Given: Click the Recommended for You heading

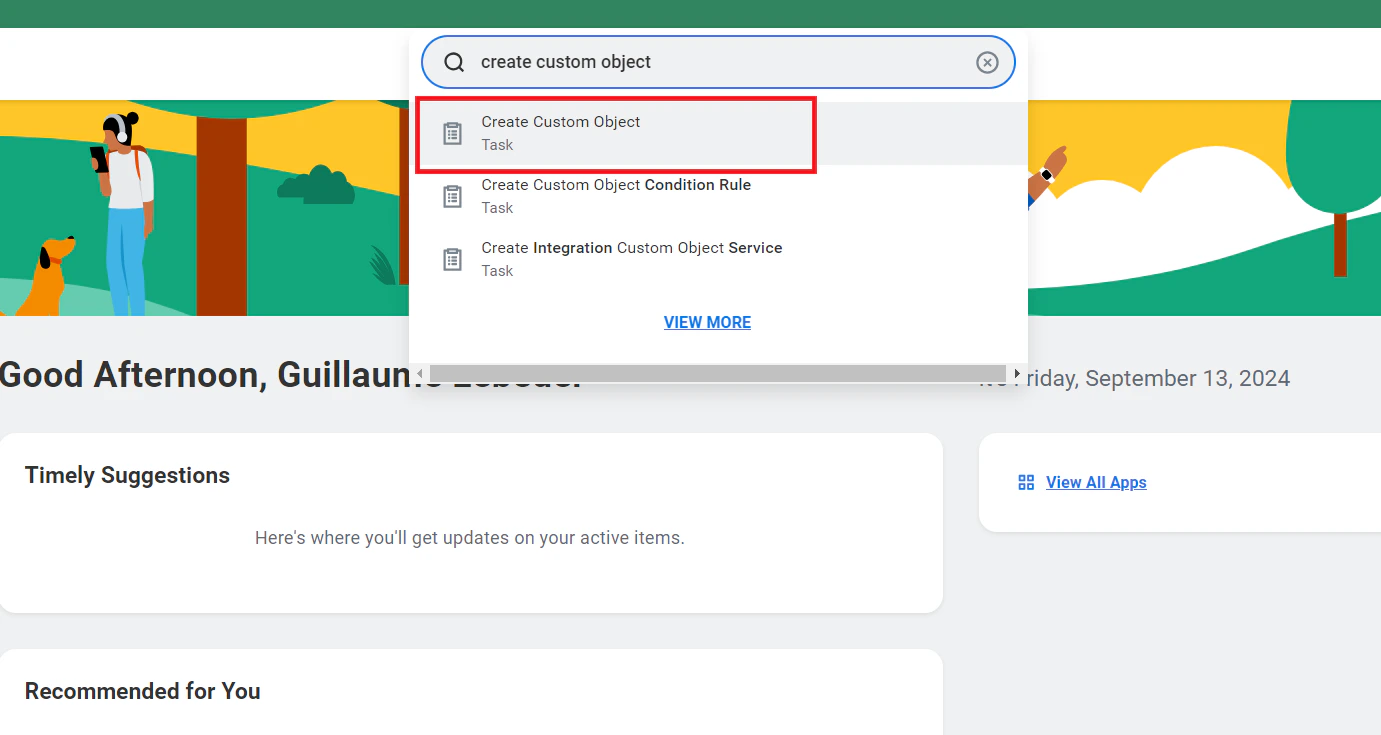Looking at the screenshot, I should tap(142, 690).
